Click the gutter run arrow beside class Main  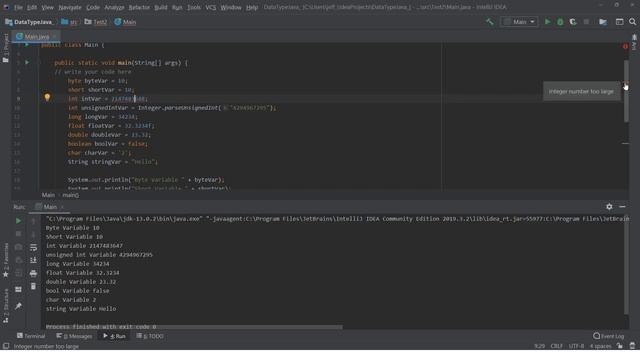tap(27, 44)
